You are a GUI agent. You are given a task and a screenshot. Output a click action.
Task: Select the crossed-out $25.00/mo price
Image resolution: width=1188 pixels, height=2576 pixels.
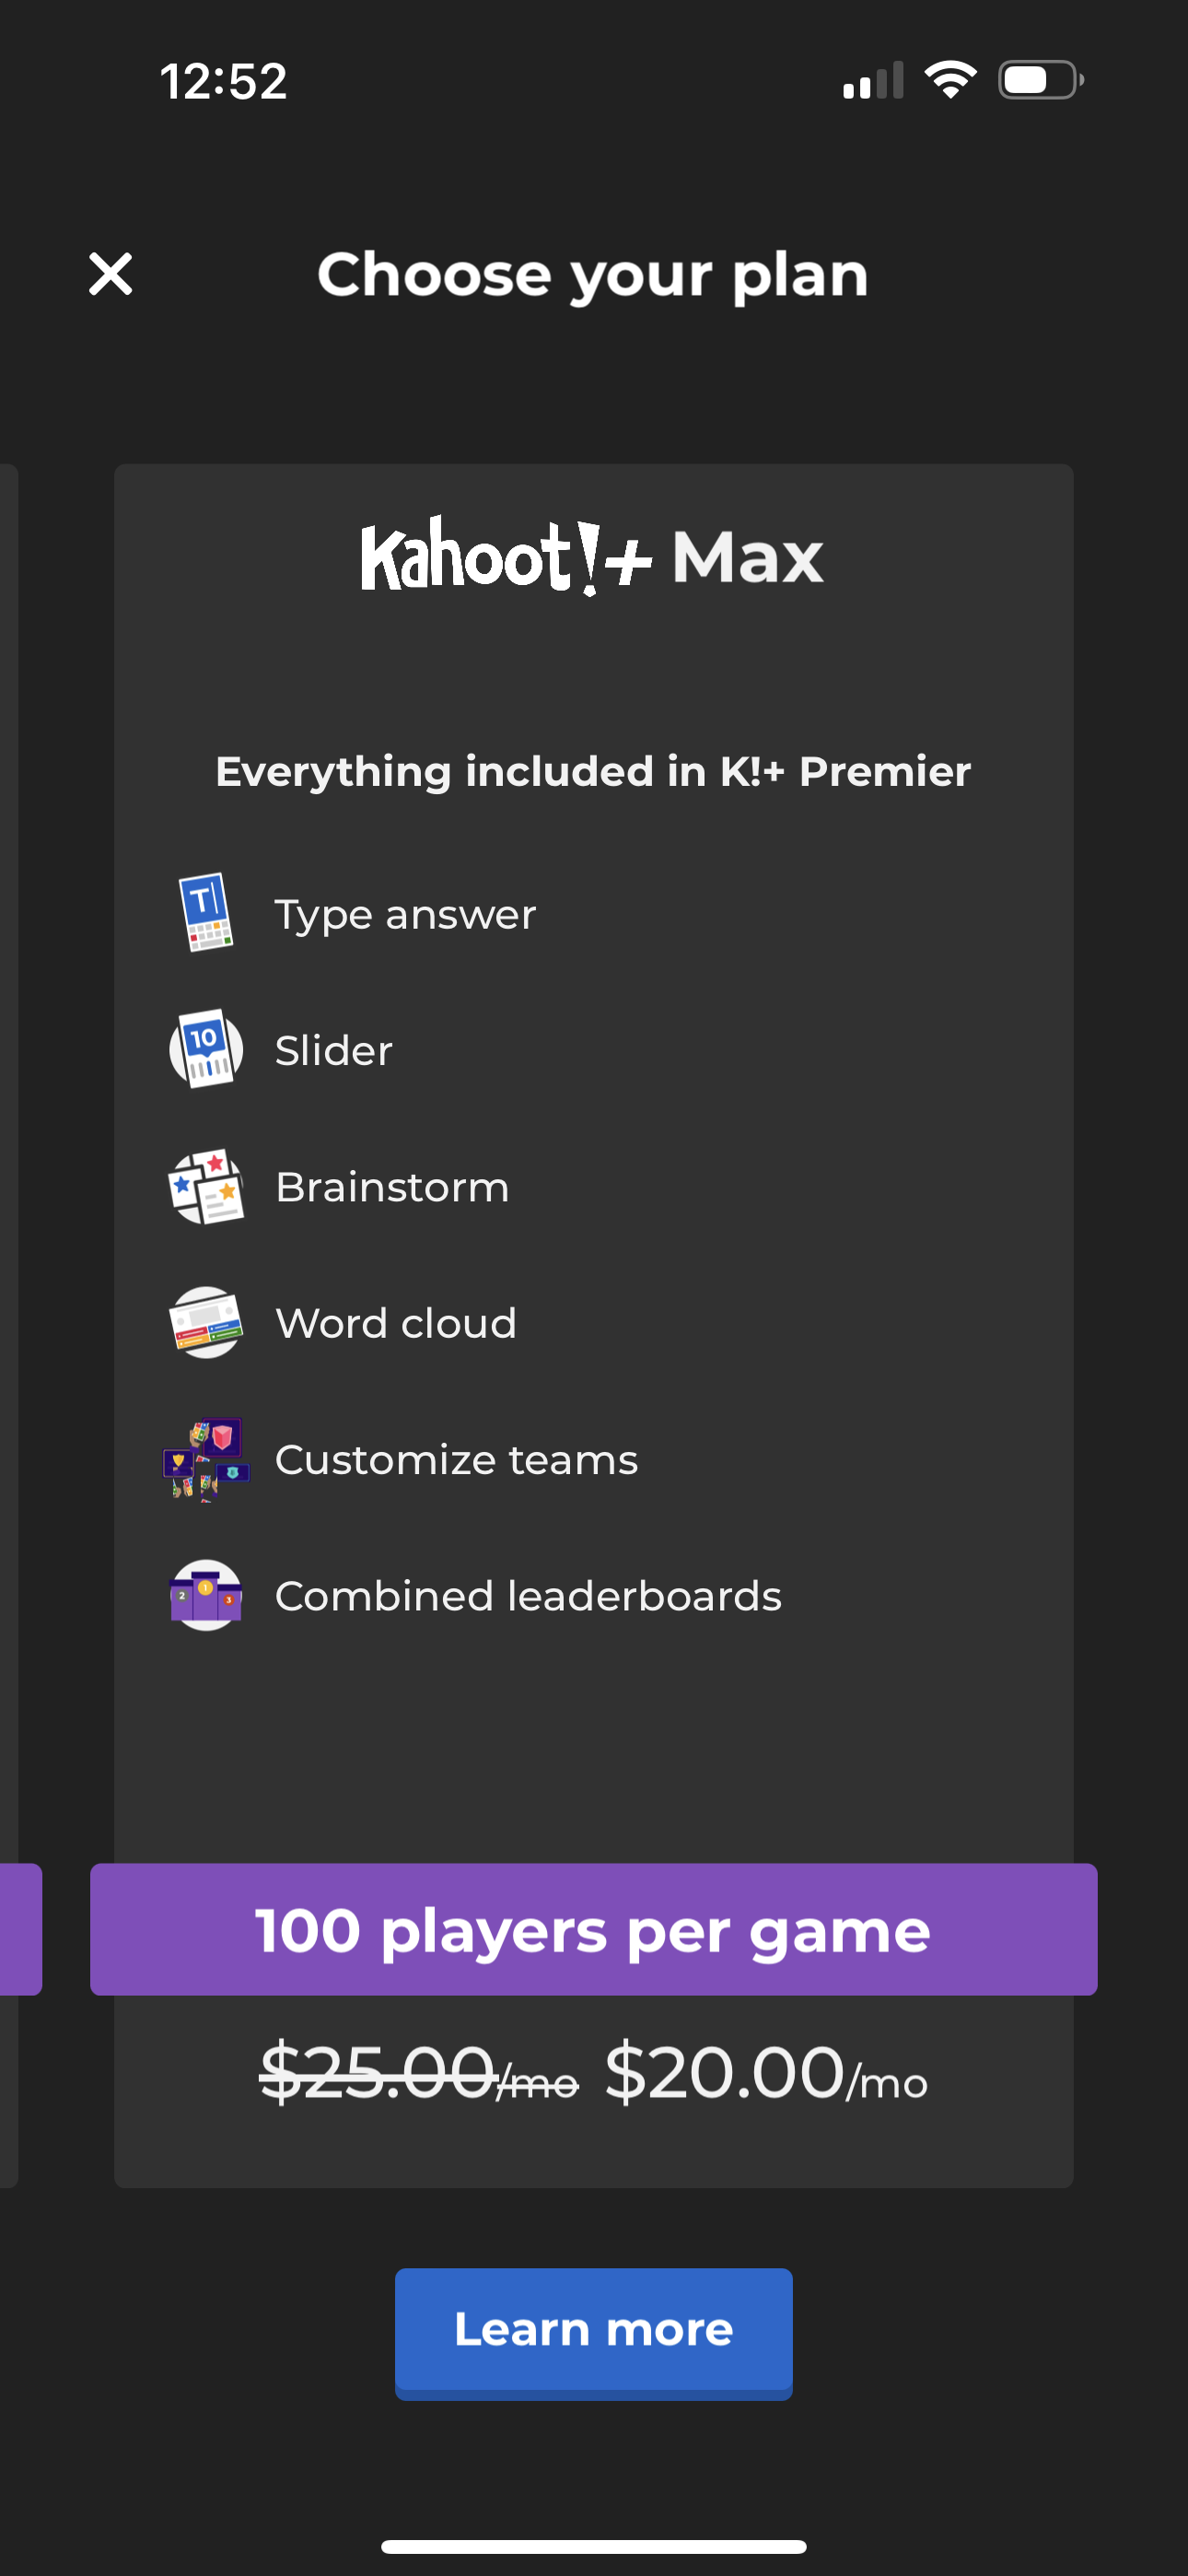click(420, 2081)
